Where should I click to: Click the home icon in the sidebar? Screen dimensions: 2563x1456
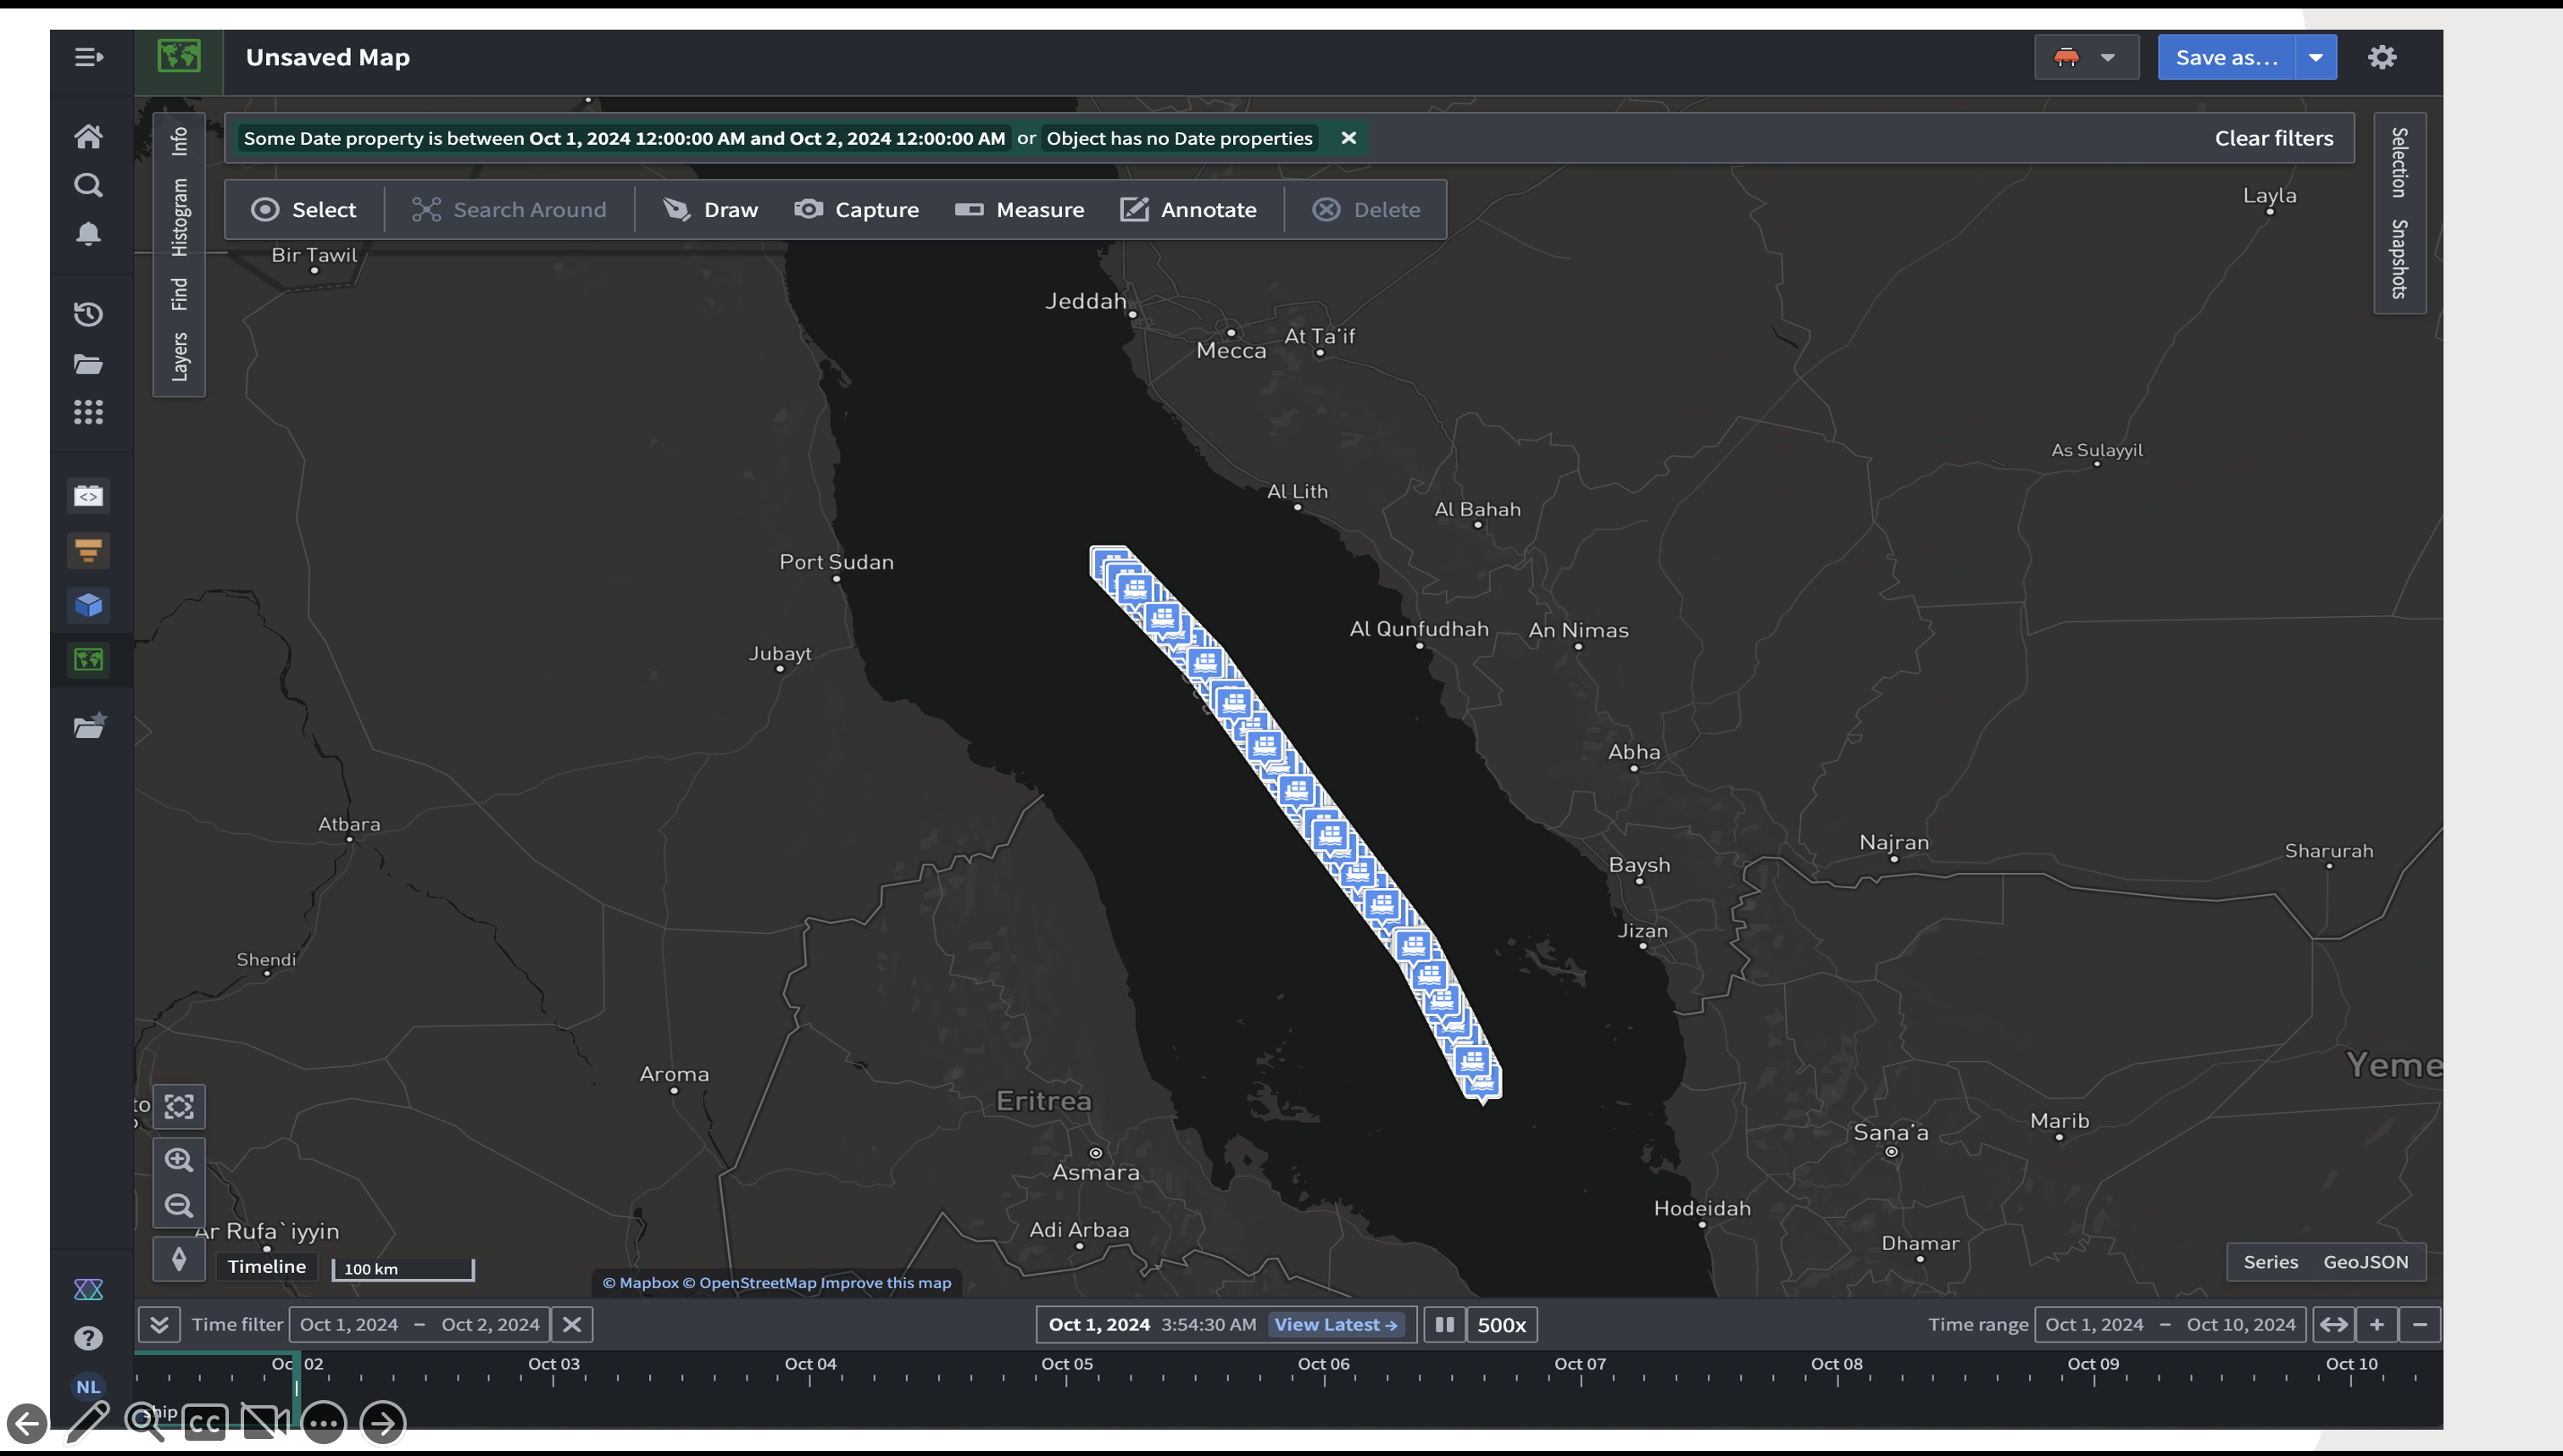pos(88,136)
